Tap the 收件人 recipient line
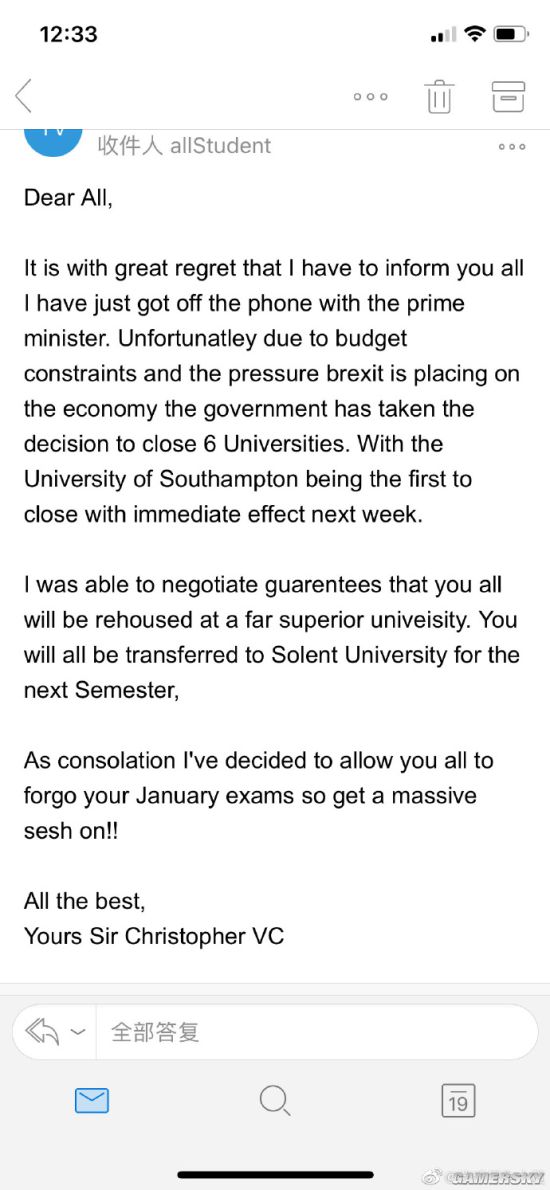Screen dimensions: 550x1190 coord(184,145)
